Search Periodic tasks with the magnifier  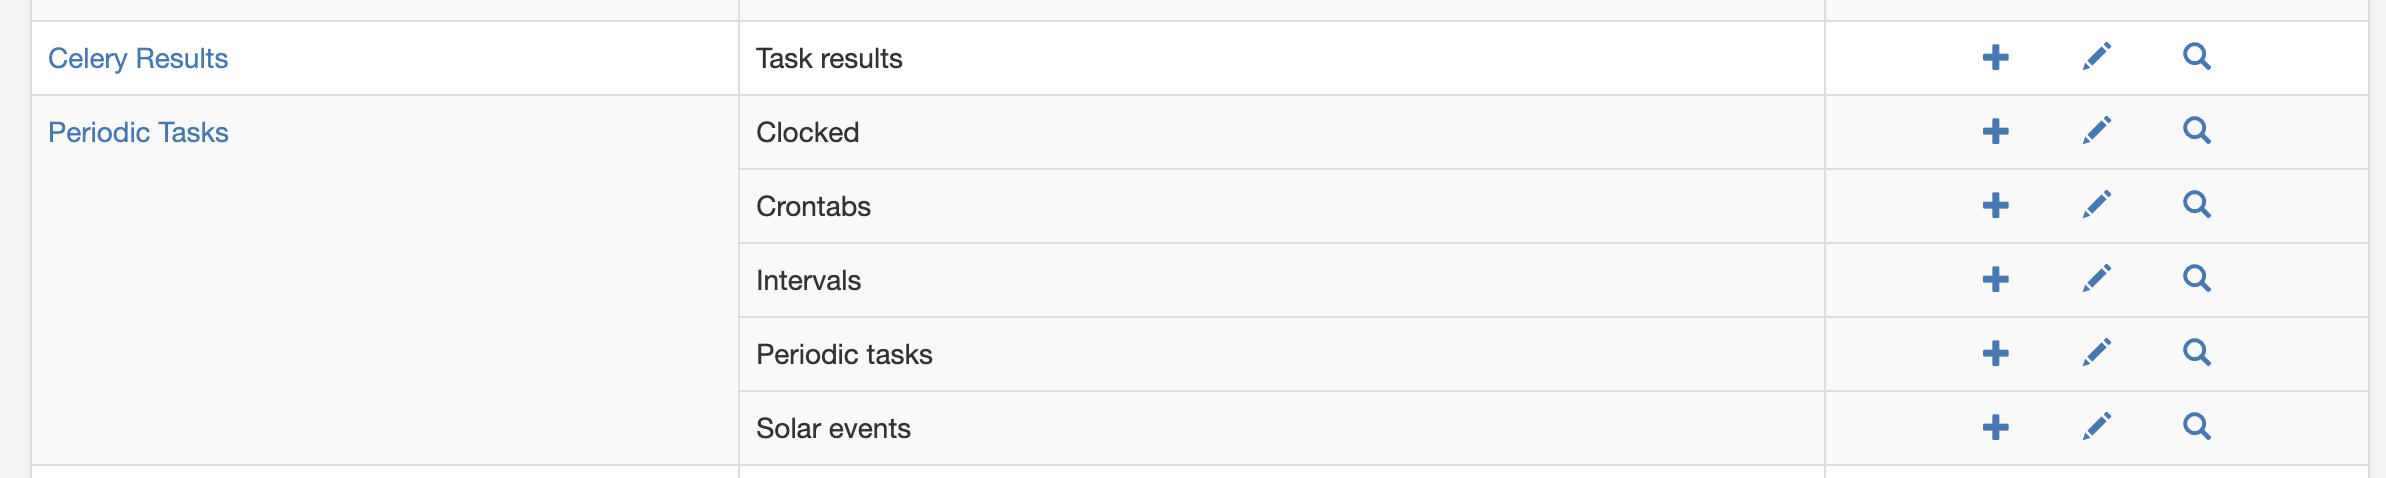pyautogui.click(x=2197, y=353)
